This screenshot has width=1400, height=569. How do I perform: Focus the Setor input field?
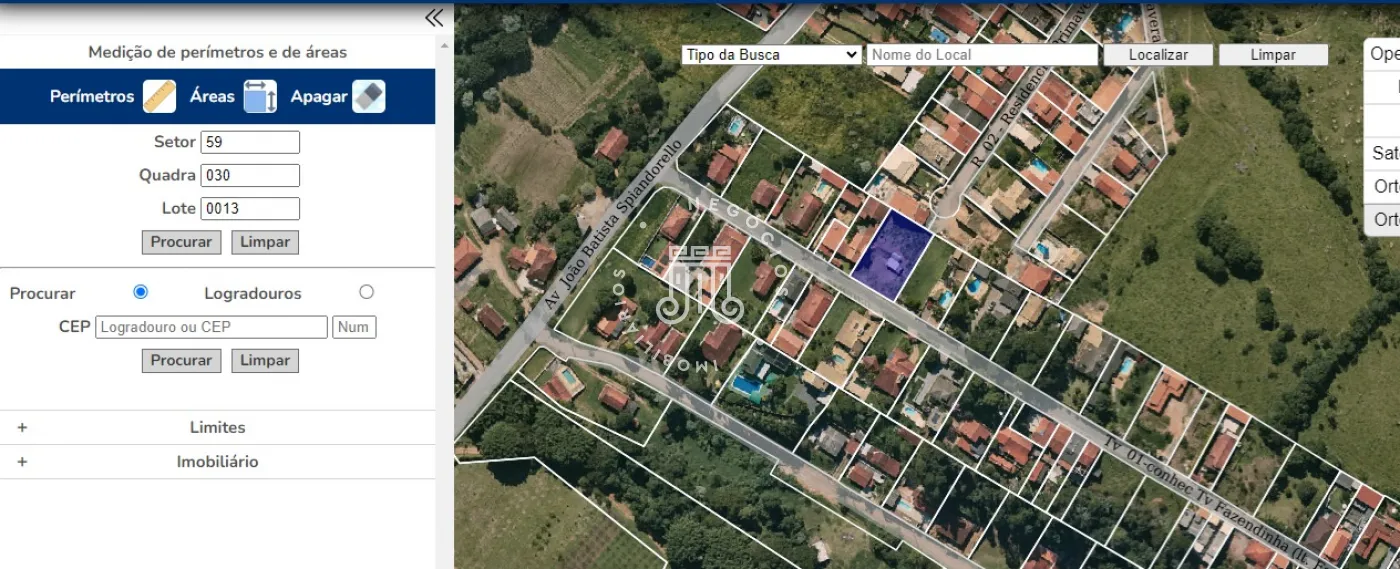[x=250, y=142]
